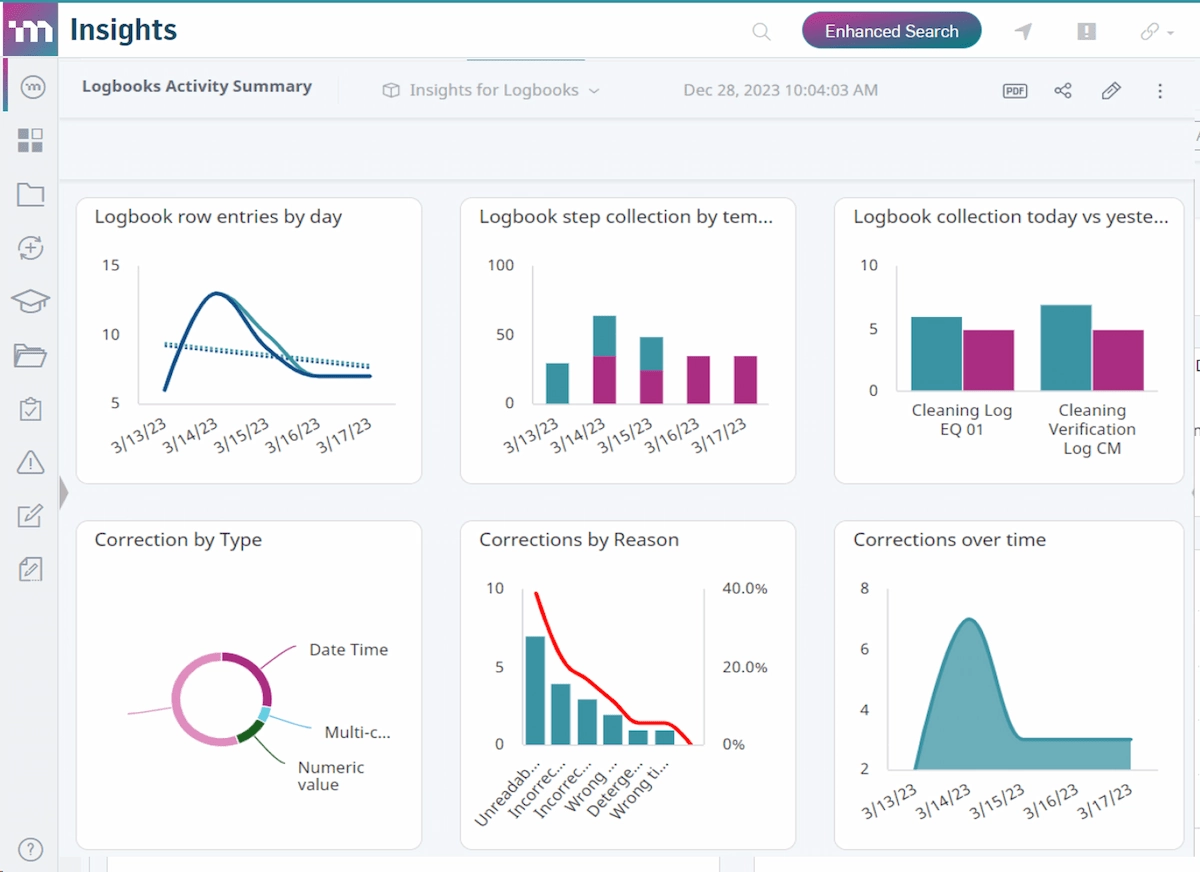Click the help question mark icon
Screen dimensions: 1200x872
pos(30,850)
